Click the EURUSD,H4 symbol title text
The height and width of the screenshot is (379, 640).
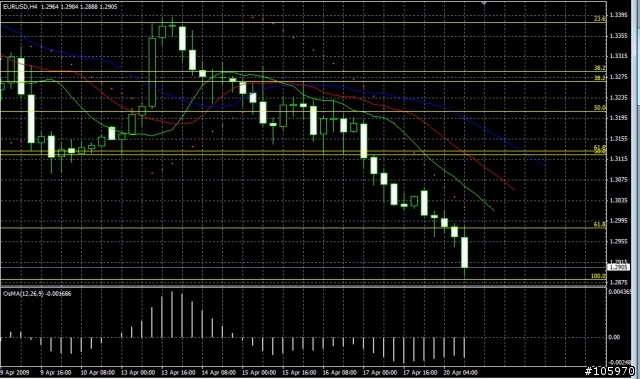pos(20,7)
